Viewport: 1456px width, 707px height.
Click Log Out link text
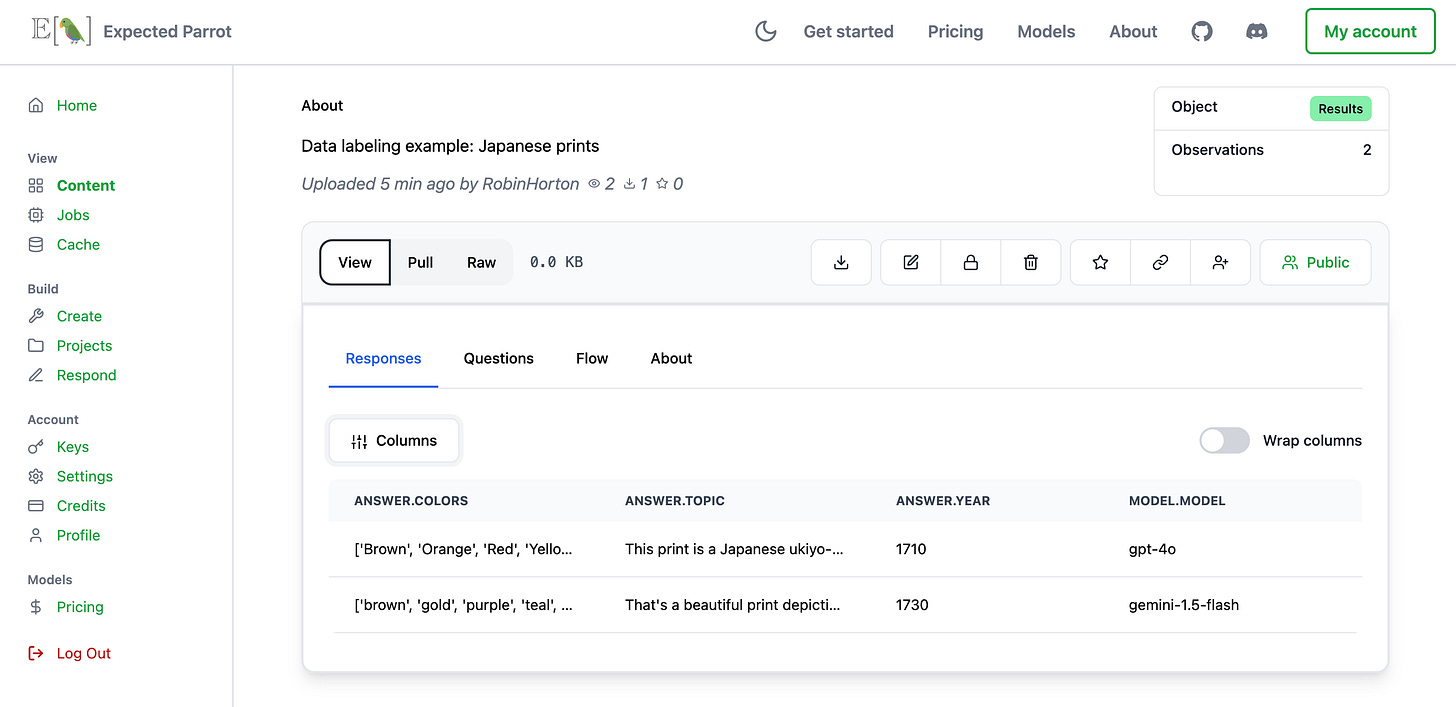click(84, 653)
